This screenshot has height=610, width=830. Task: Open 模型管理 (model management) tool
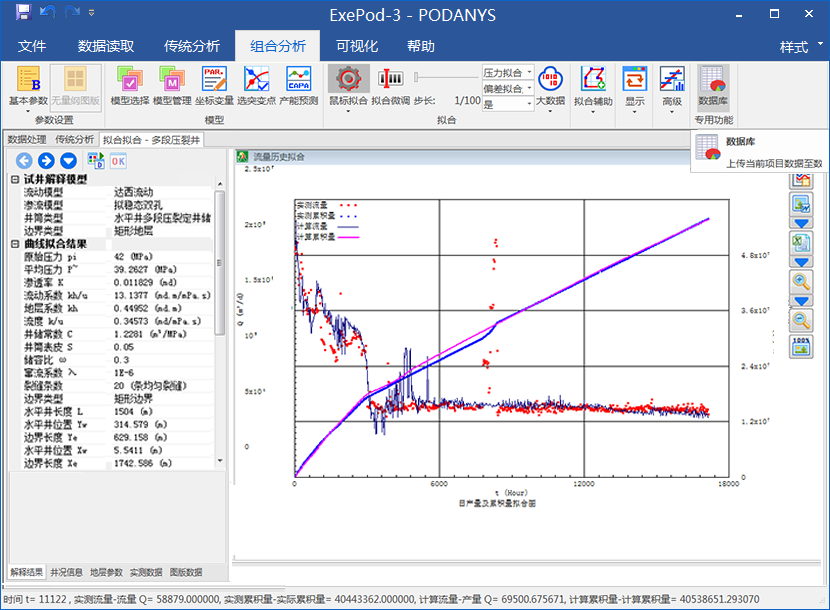171,81
